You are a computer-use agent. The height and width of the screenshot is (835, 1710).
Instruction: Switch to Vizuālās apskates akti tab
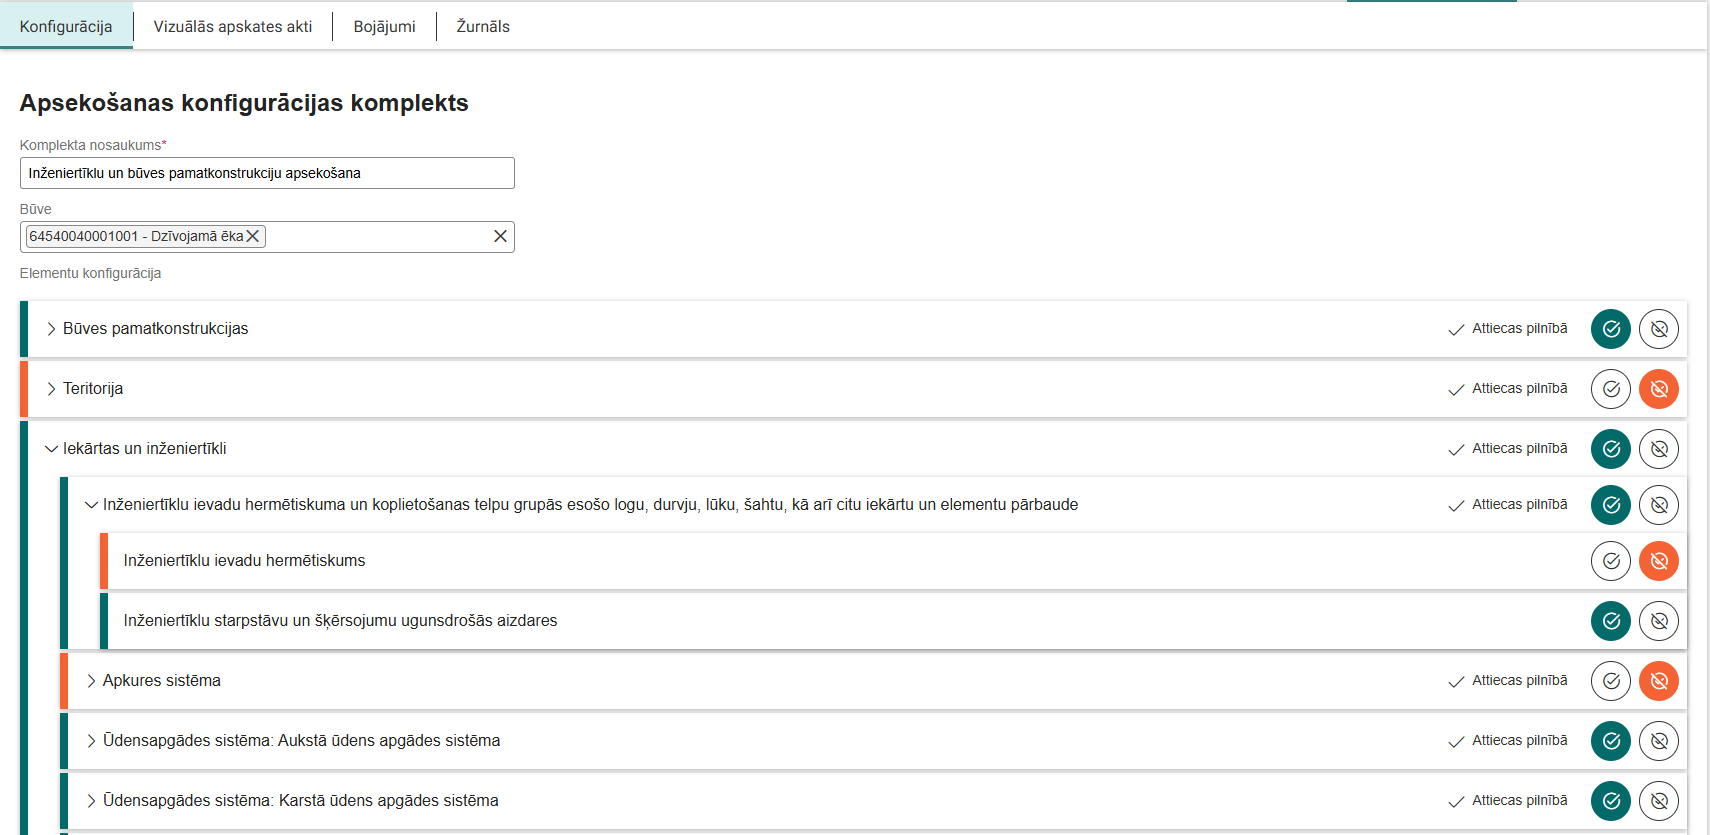coord(232,27)
